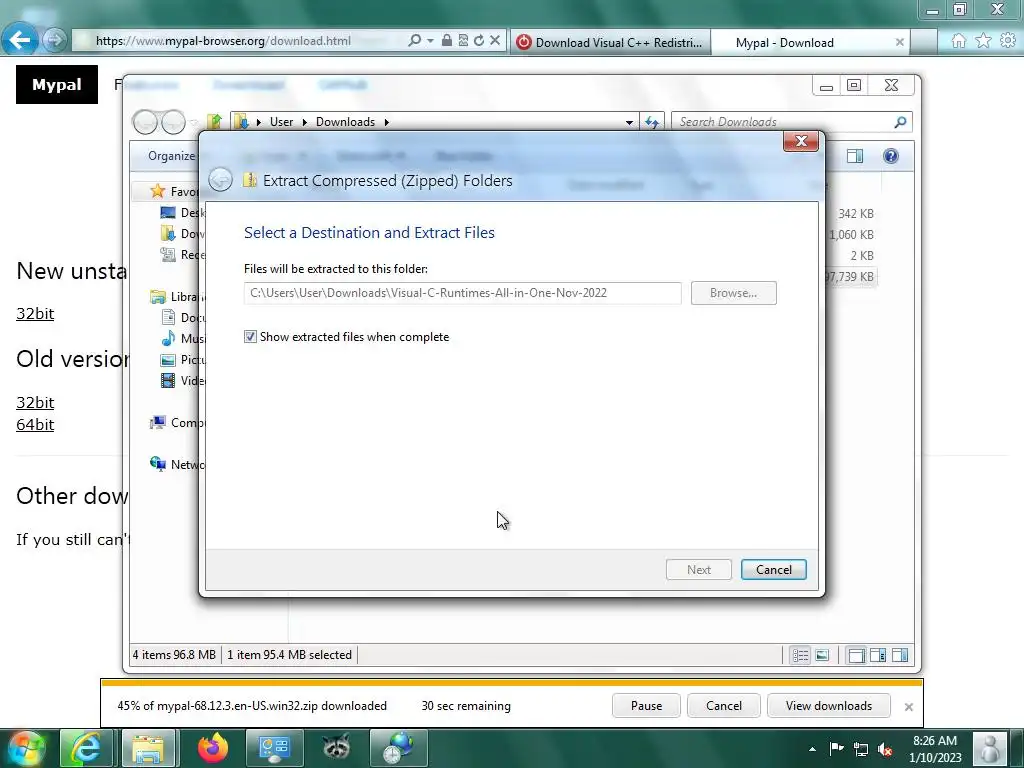Screen dimensions: 1024x768
Task: Launch Firefox from the taskbar
Action: [212, 748]
